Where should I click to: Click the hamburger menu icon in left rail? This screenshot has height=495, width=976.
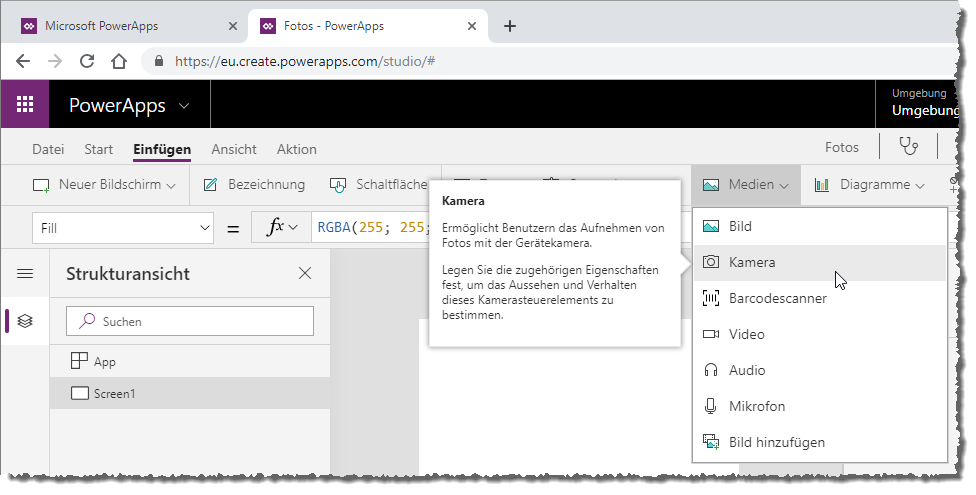pyautogui.click(x=25, y=273)
